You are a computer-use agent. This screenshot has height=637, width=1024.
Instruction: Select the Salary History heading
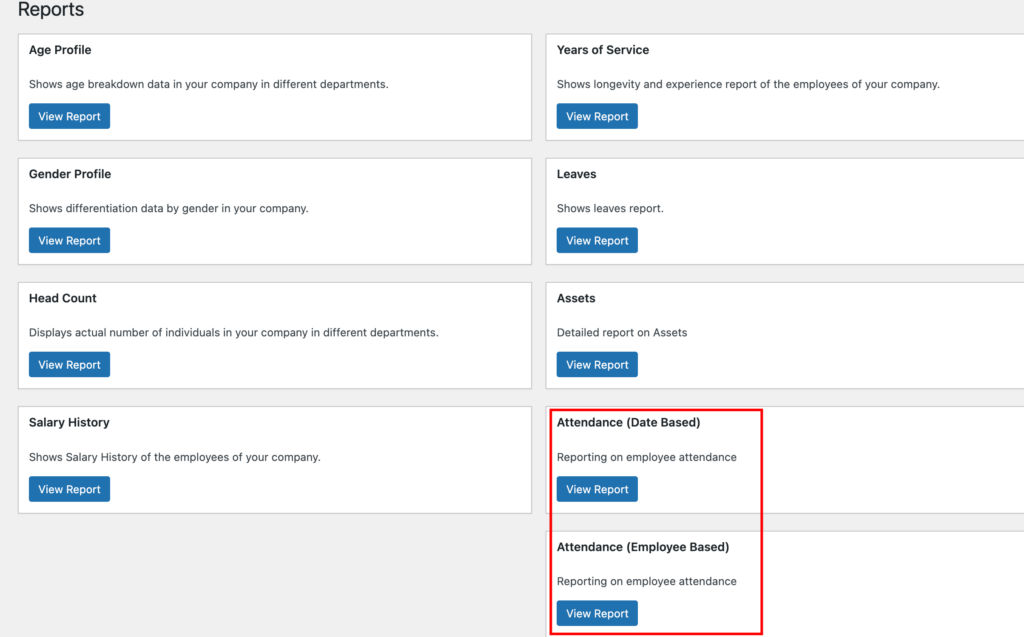point(69,422)
